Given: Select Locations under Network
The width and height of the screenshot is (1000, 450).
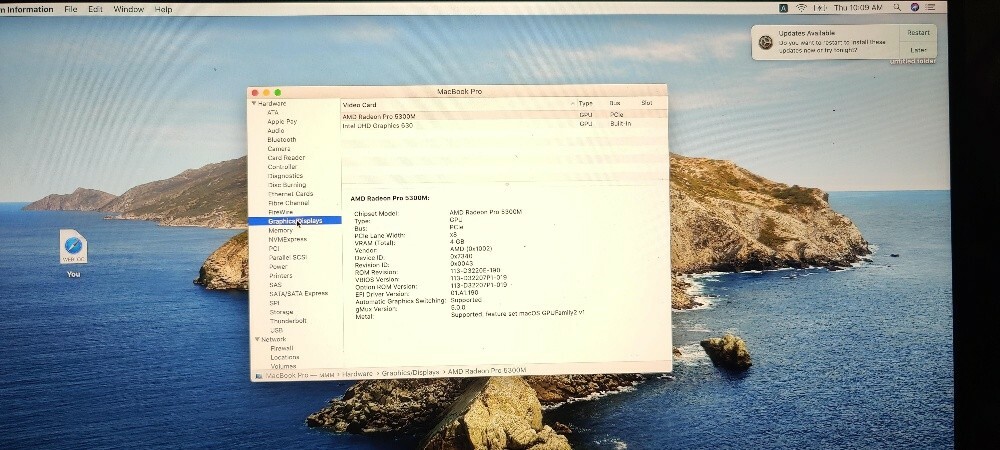Looking at the screenshot, I should click(x=284, y=357).
